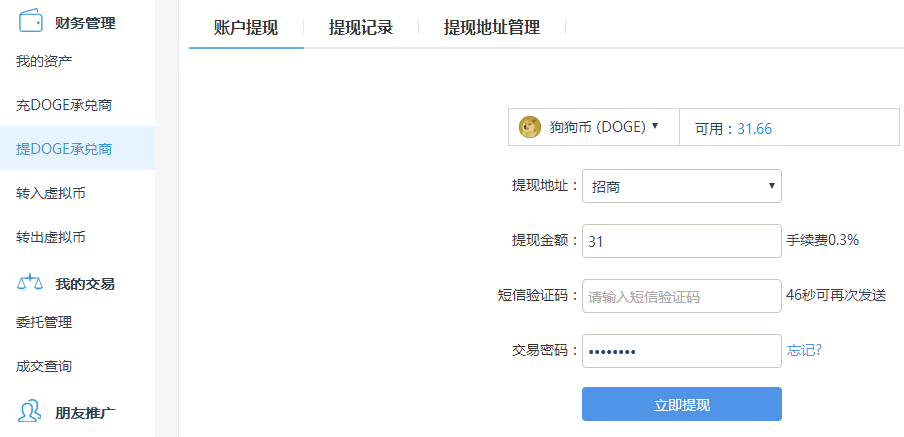Open the 狗狗币 (DOGE) currency dropdown

point(594,127)
